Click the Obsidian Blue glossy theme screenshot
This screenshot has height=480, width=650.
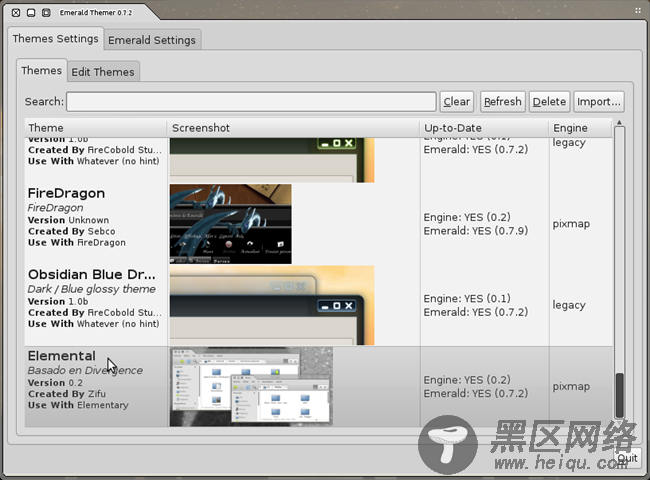(x=272, y=305)
